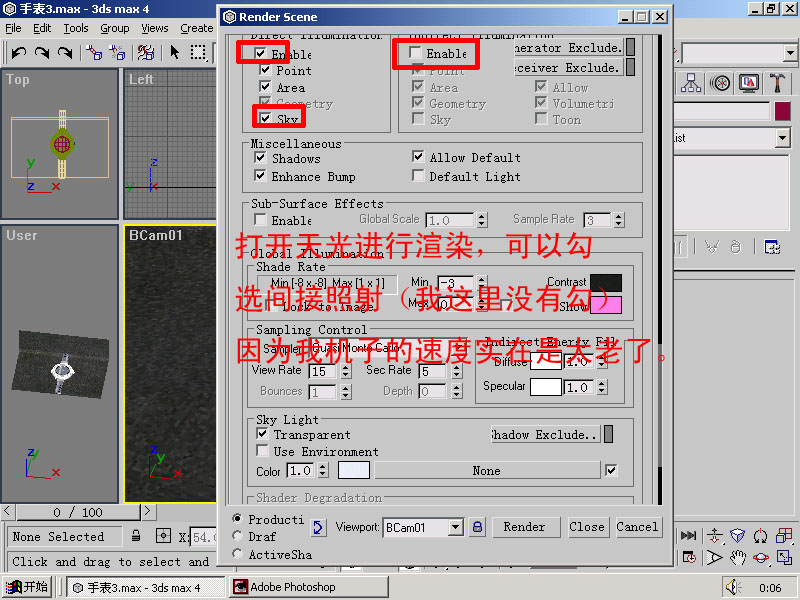800x600 pixels.
Task: Click the Global Scale spinner arrows
Action: [x=482, y=220]
